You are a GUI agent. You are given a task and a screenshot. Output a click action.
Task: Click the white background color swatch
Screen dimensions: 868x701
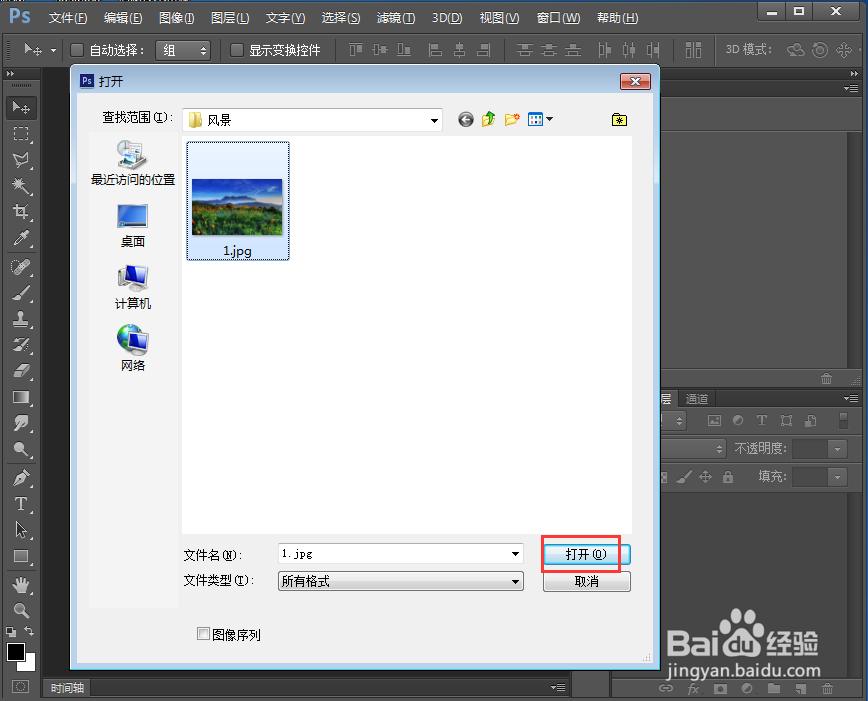coord(29,663)
